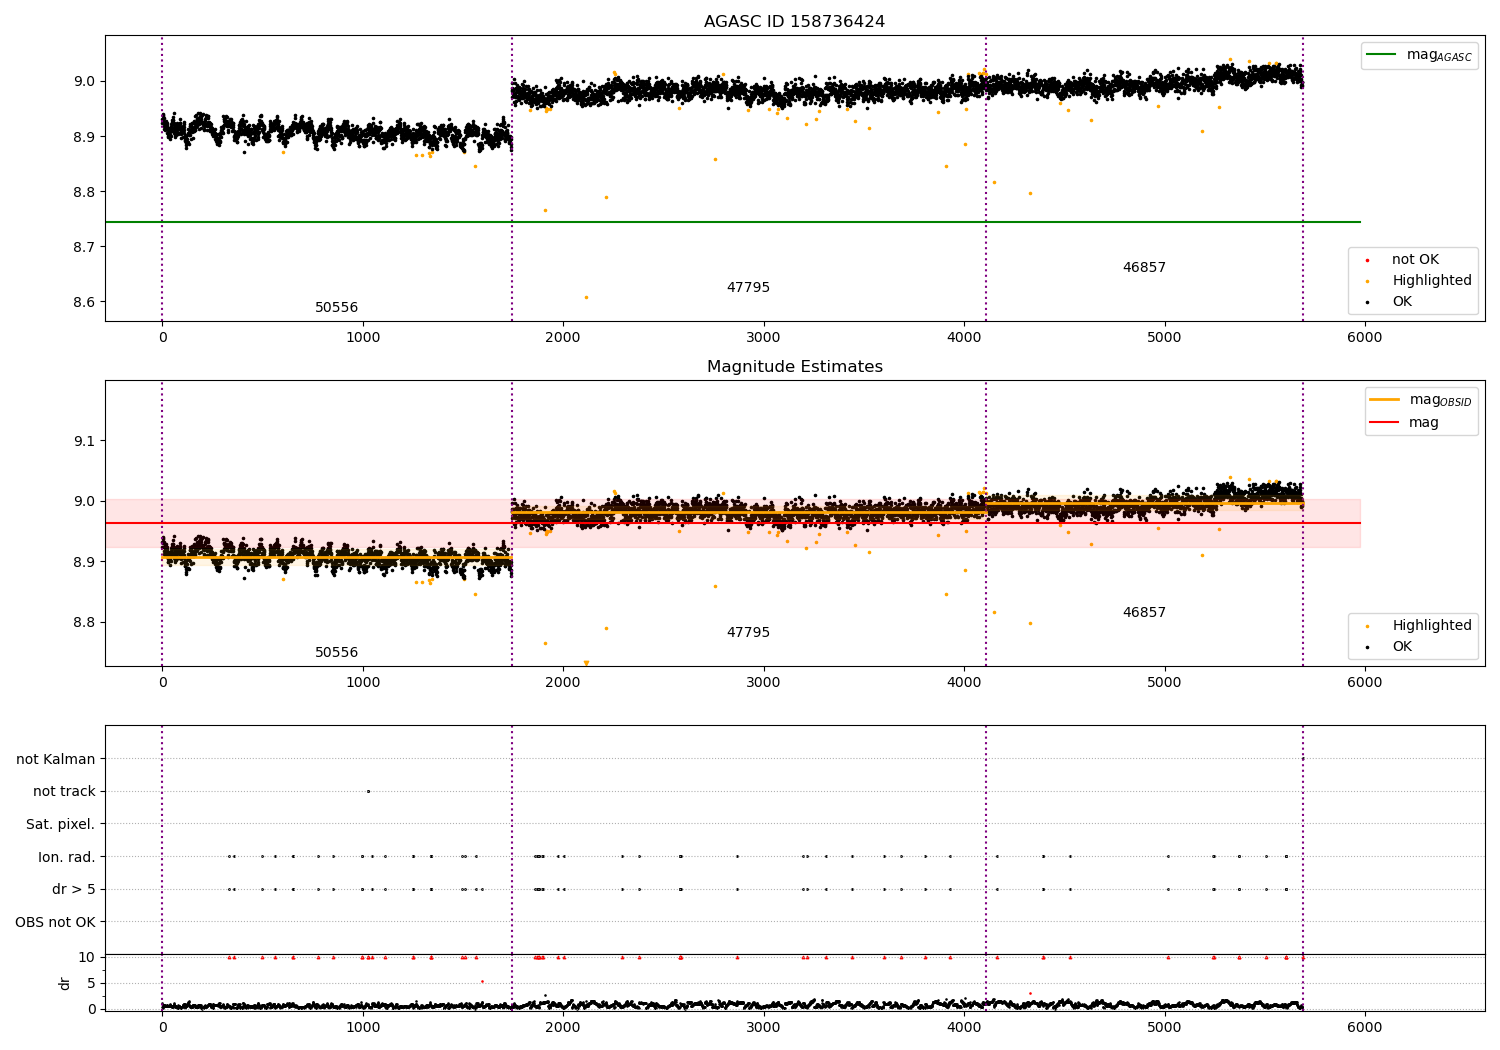Click the red 'mag' legend entry
The image size is (1500, 1050).
(x=1405, y=422)
